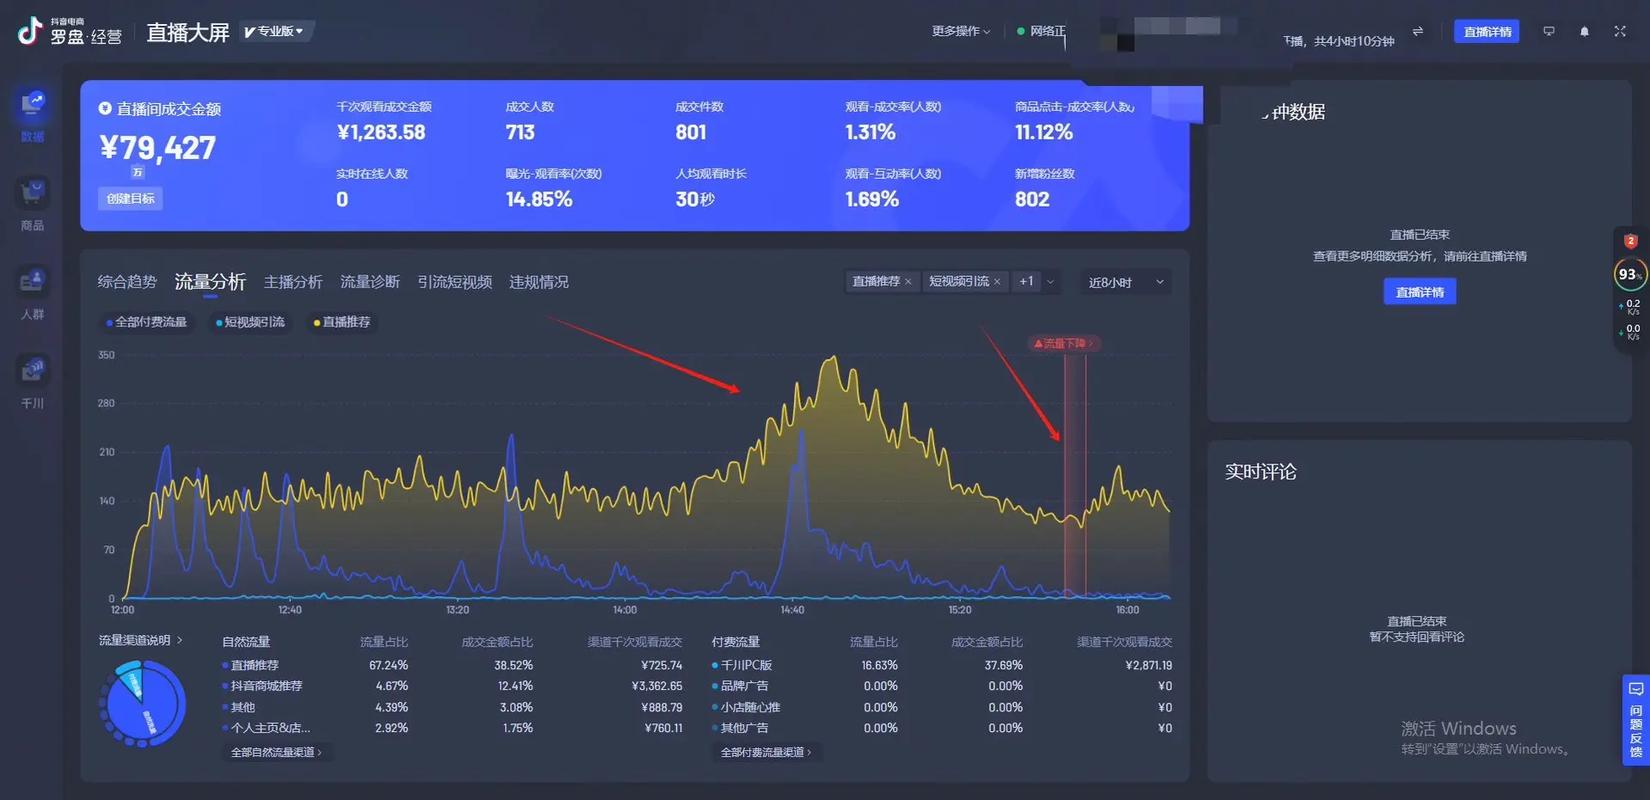The width and height of the screenshot is (1650, 800).
Task: Click 直播详情 button under 直播已结束
Action: click(1420, 292)
